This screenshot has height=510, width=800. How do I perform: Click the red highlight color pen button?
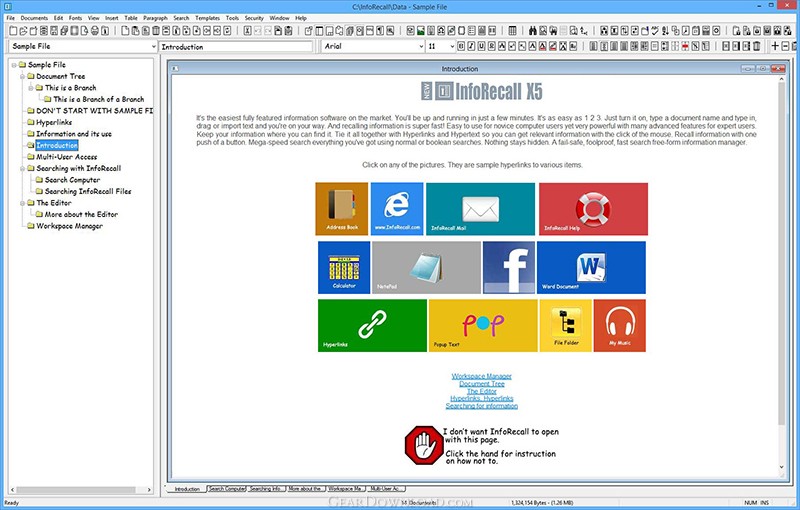[553, 46]
